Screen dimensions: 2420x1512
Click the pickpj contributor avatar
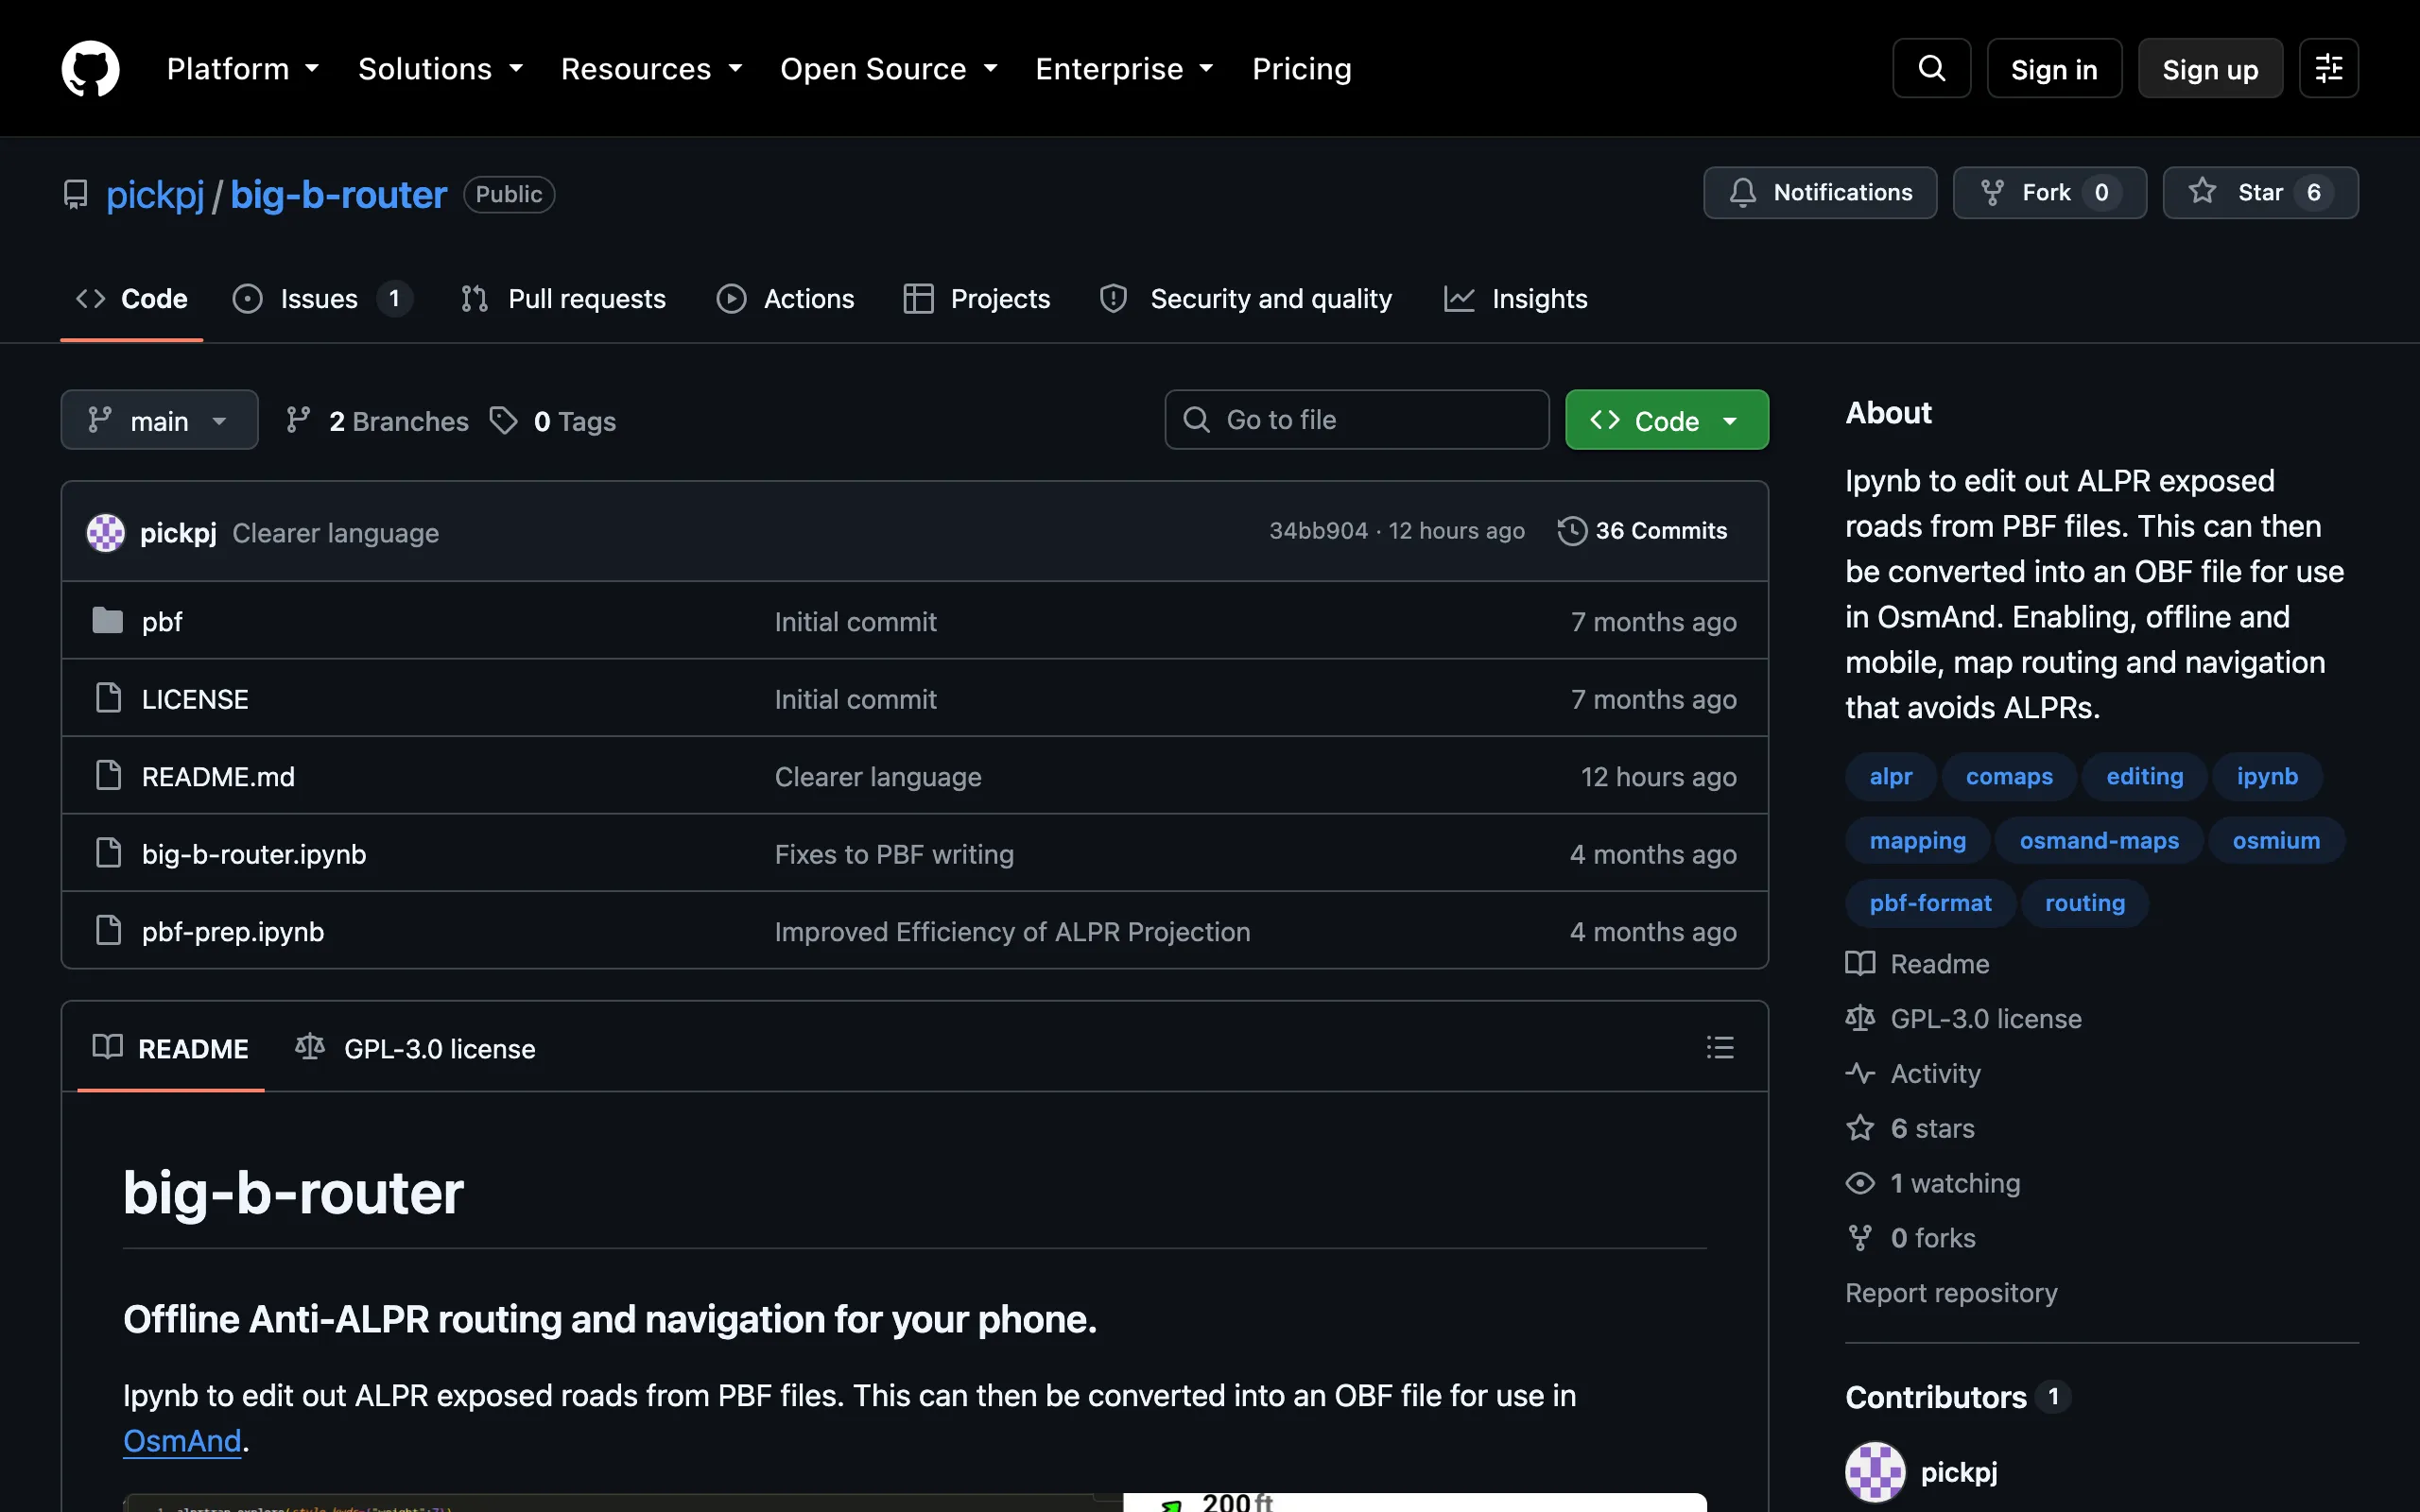[1875, 1472]
